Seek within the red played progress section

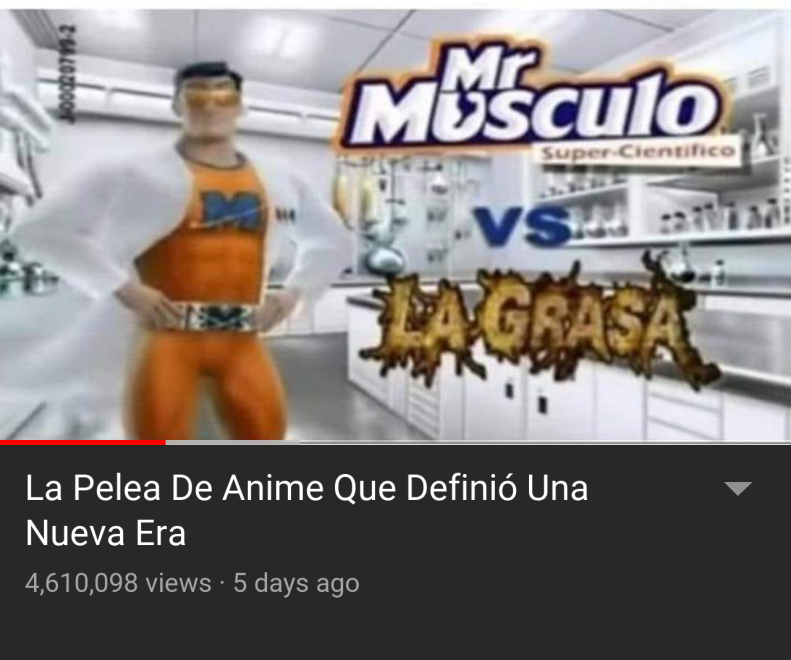(83, 443)
